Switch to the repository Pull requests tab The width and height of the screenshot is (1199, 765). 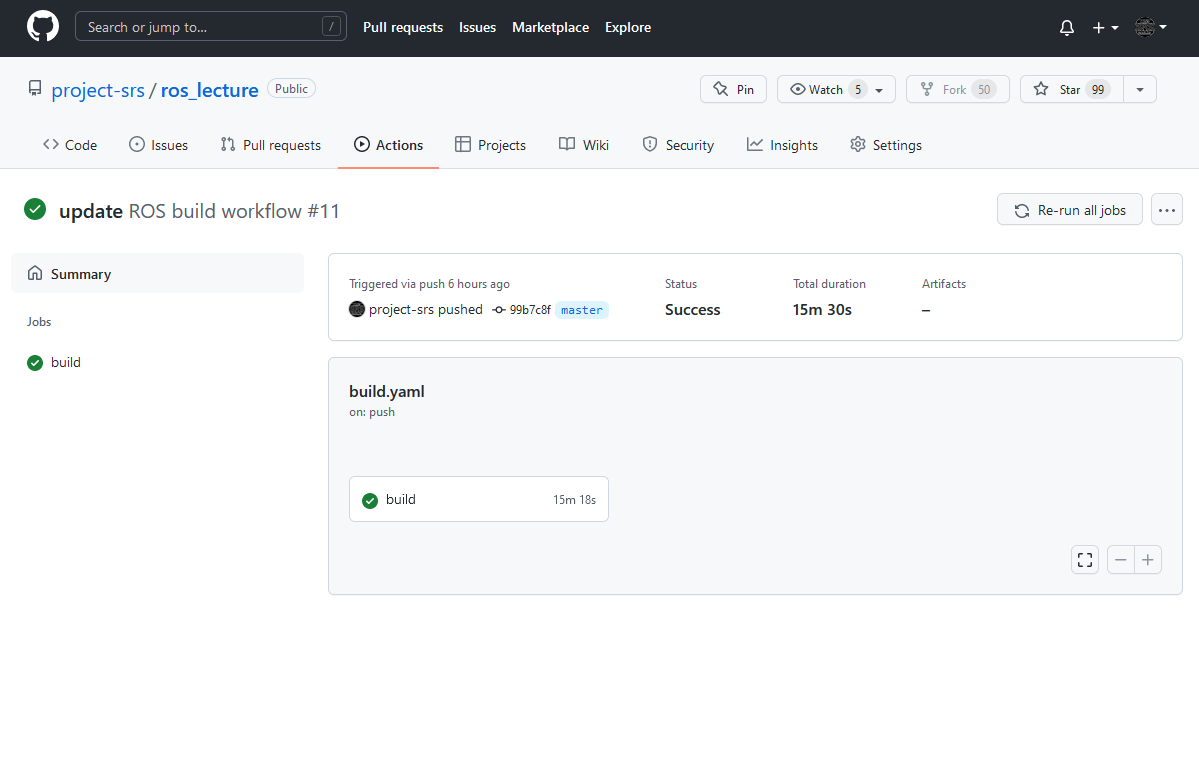pos(271,145)
